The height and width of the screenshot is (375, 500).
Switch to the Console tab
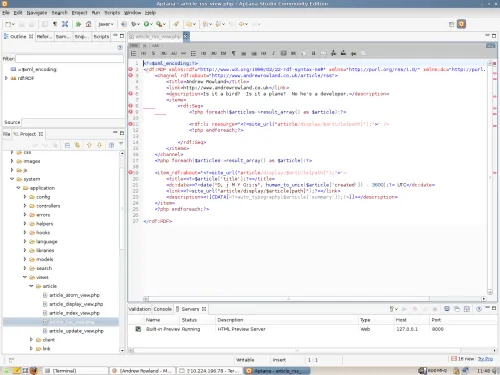[162, 309]
